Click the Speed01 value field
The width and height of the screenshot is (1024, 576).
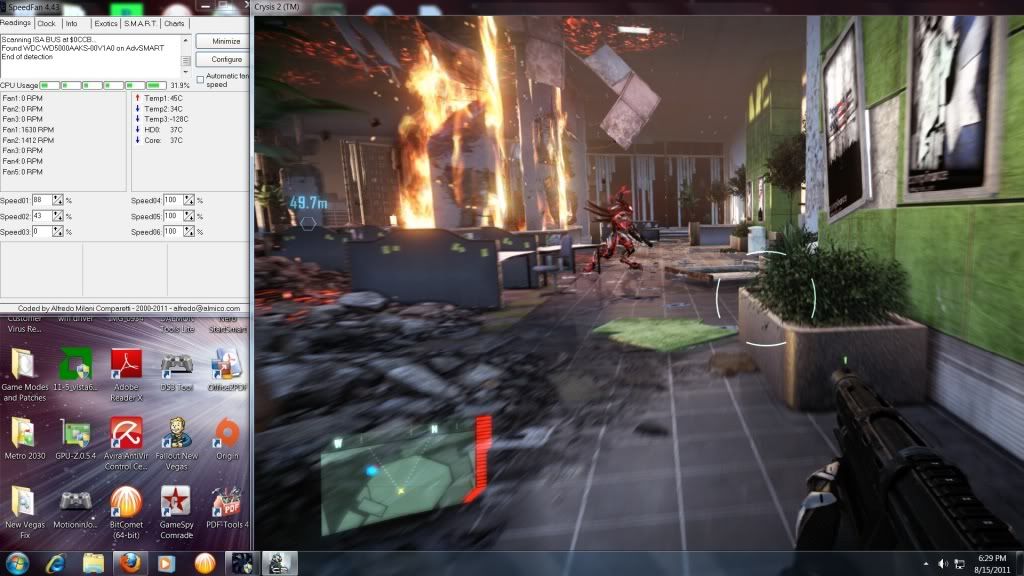(x=42, y=200)
